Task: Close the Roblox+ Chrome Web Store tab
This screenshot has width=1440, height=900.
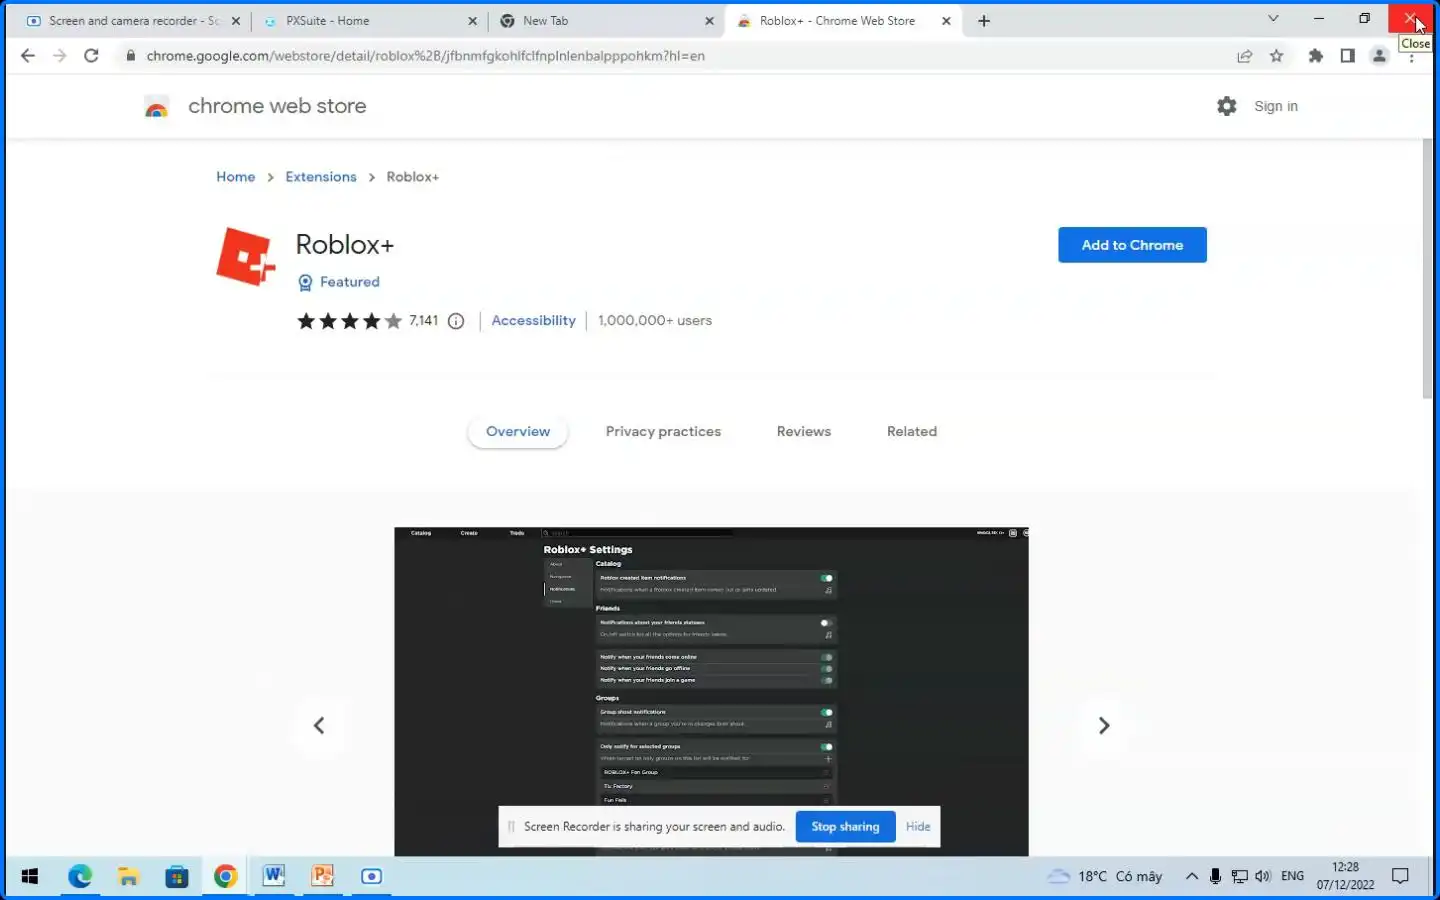Action: click(x=946, y=20)
